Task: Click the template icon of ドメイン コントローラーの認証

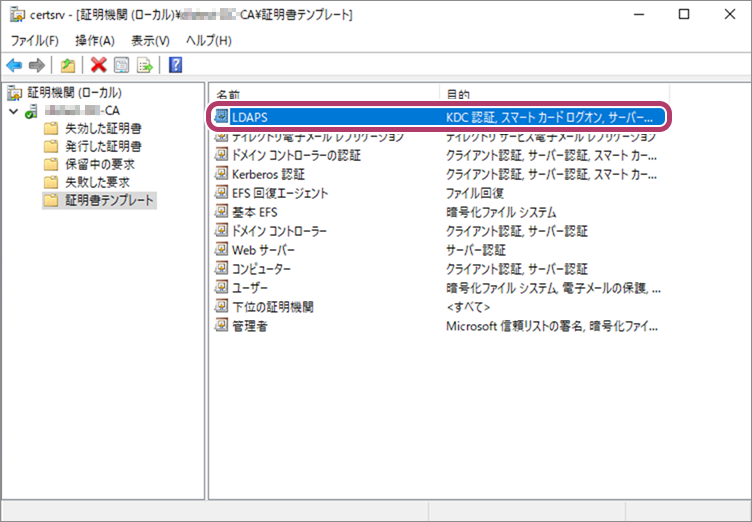Action: tap(221, 154)
